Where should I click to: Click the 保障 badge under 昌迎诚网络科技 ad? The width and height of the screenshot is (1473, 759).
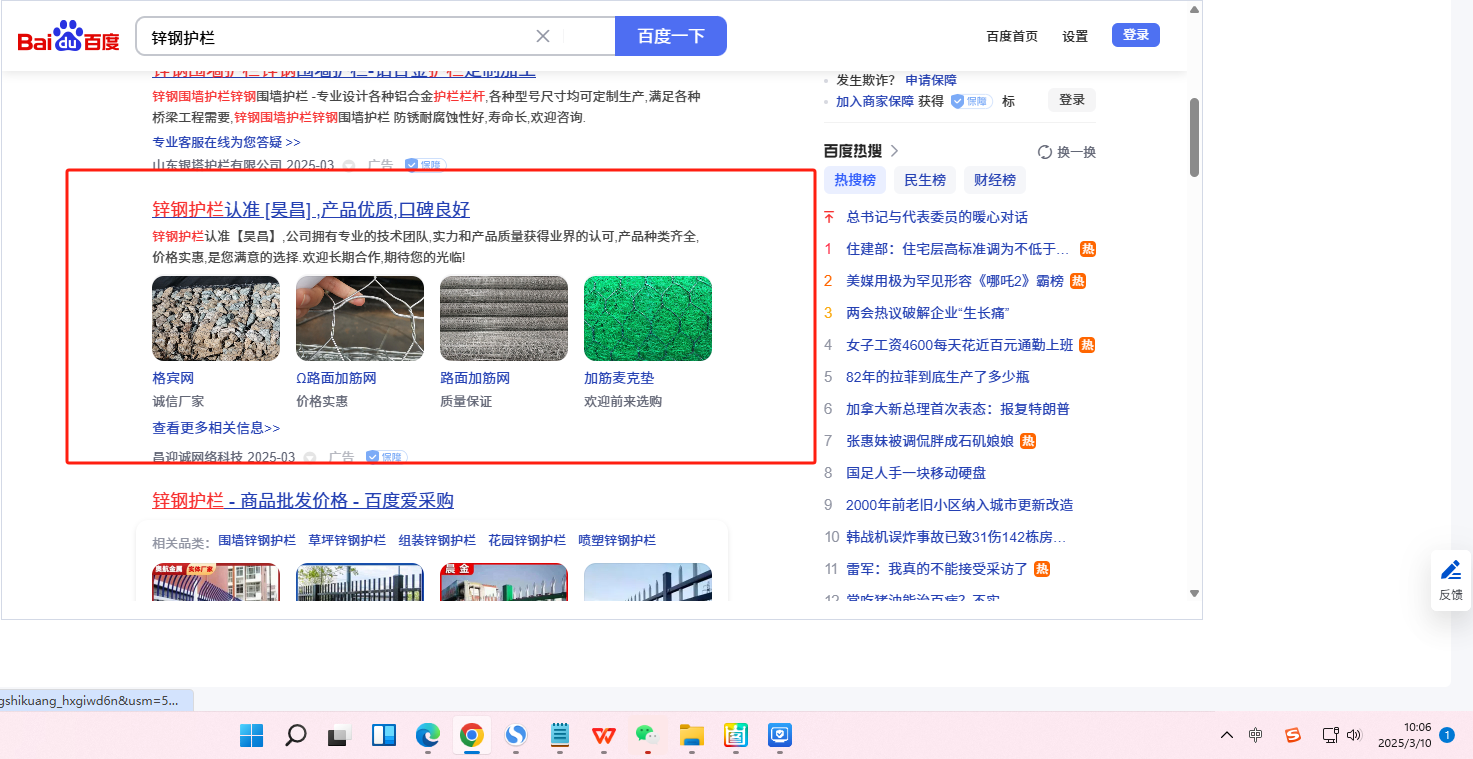385,457
